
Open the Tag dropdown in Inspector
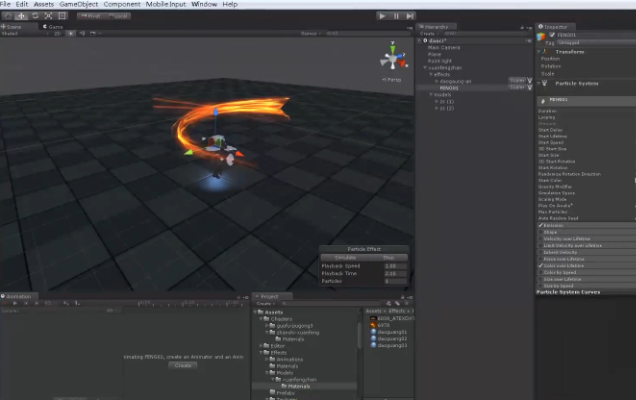pos(596,43)
